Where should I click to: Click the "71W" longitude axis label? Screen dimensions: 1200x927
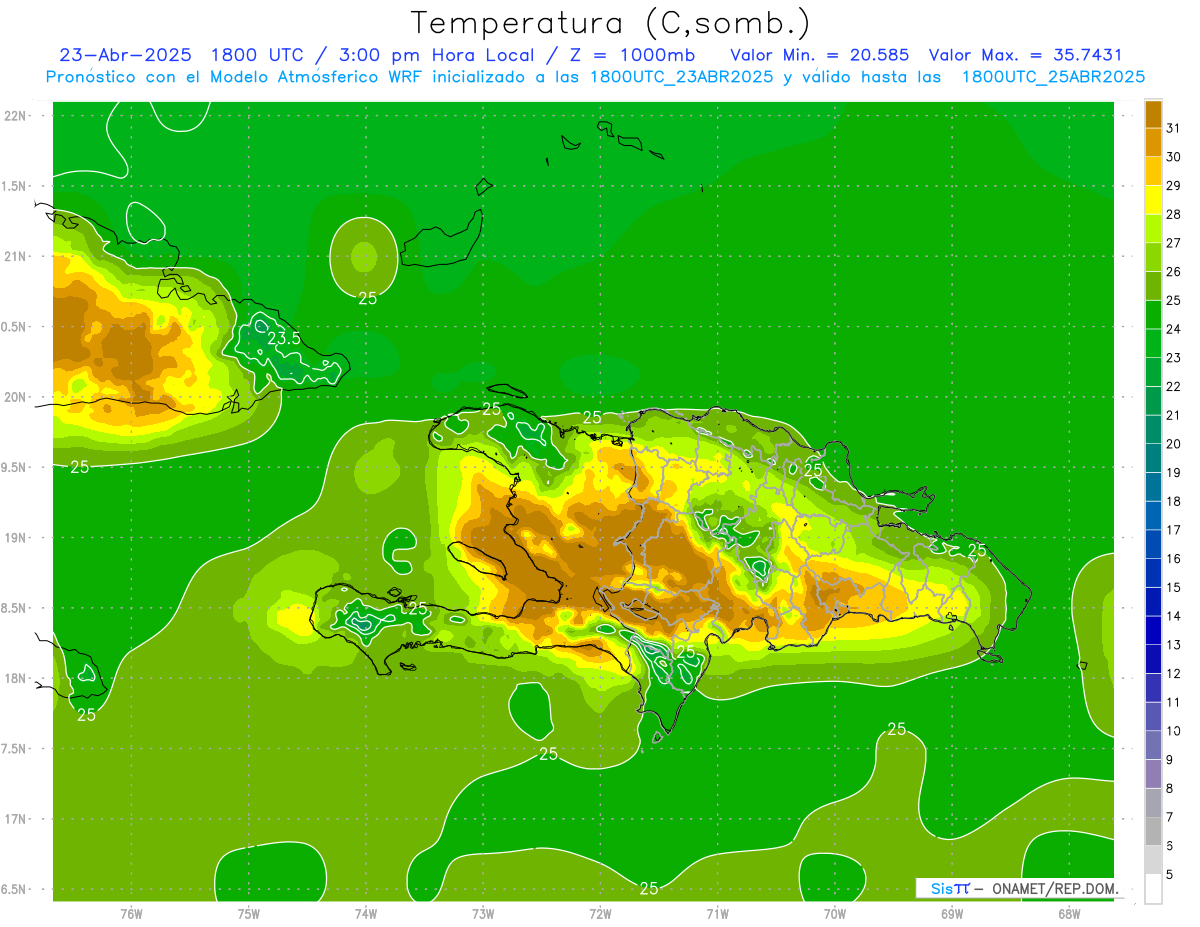717,914
